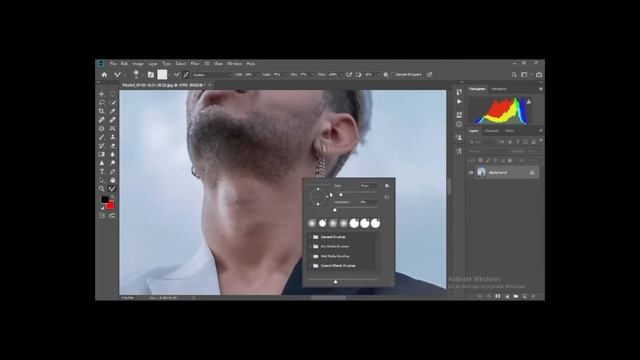Open the brush preset picker
The height and width of the screenshot is (360, 640).
(x=136, y=74)
